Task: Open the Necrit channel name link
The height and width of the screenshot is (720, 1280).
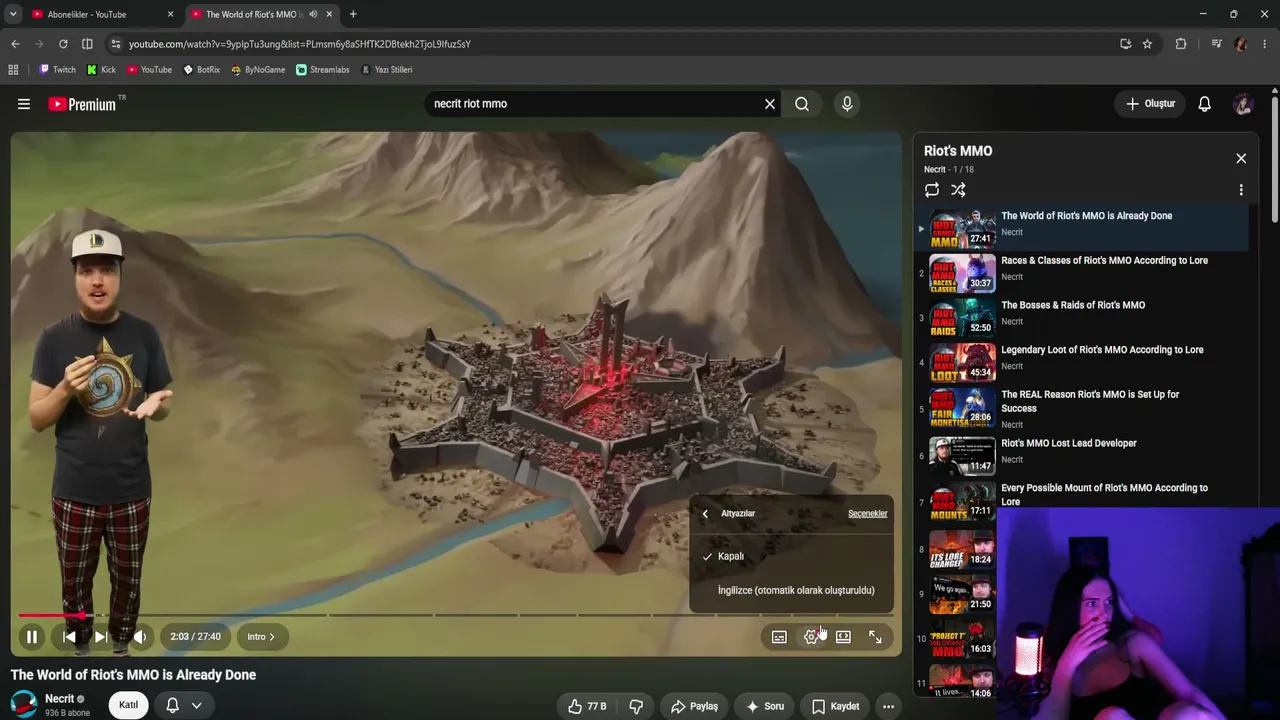Action: [60, 699]
